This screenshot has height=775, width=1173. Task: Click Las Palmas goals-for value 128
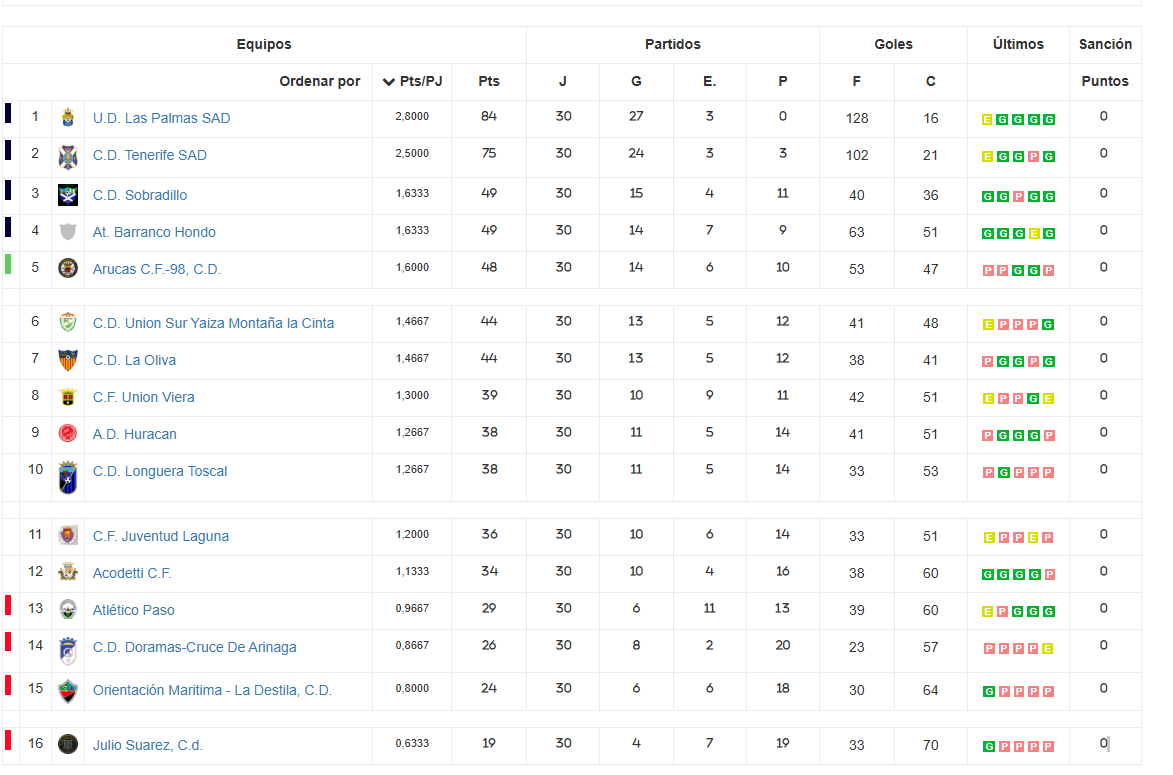tap(857, 118)
